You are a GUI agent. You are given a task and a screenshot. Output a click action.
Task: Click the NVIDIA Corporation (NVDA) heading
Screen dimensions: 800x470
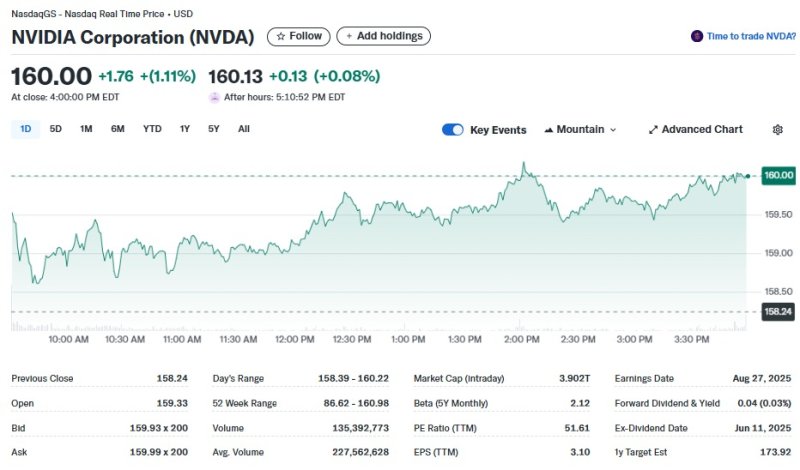[x=133, y=37]
